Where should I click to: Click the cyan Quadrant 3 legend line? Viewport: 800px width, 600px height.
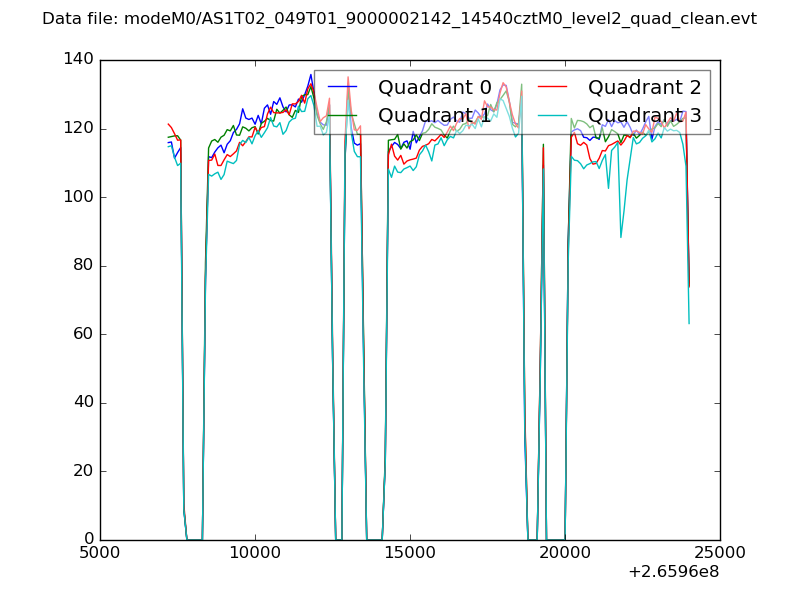[x=552, y=116]
